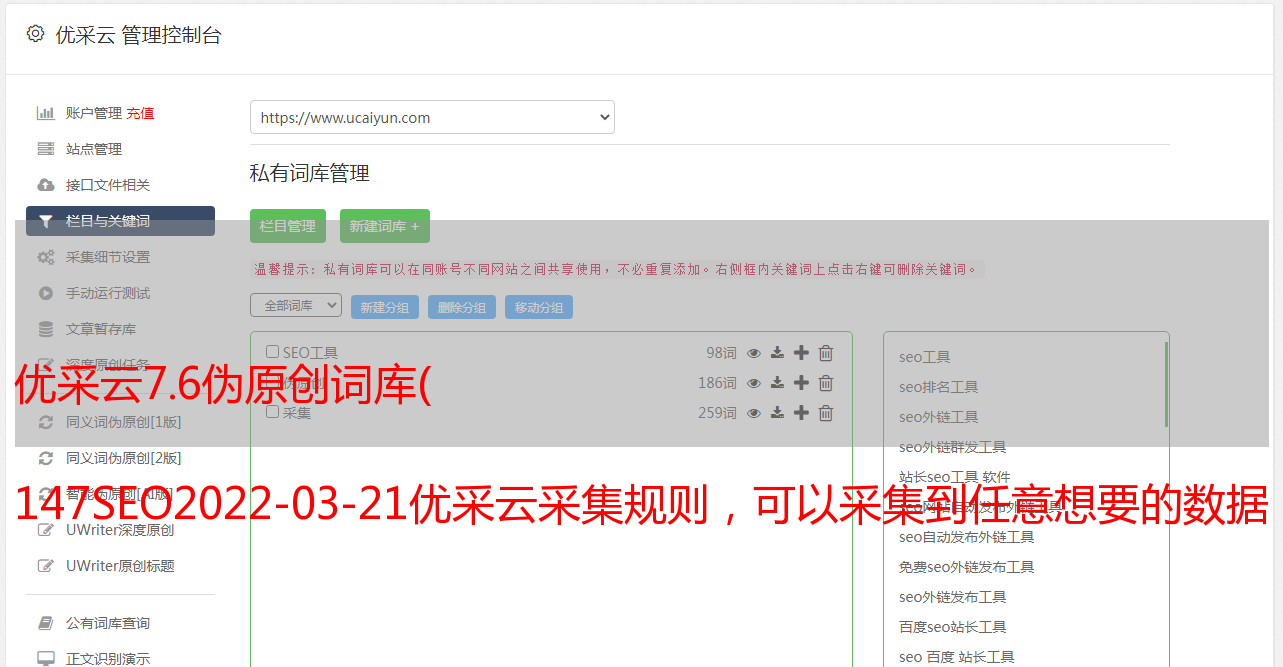1283x667 pixels.
Task: Open the https://www.ucaiyun.com site dropdown
Action: coord(432,117)
